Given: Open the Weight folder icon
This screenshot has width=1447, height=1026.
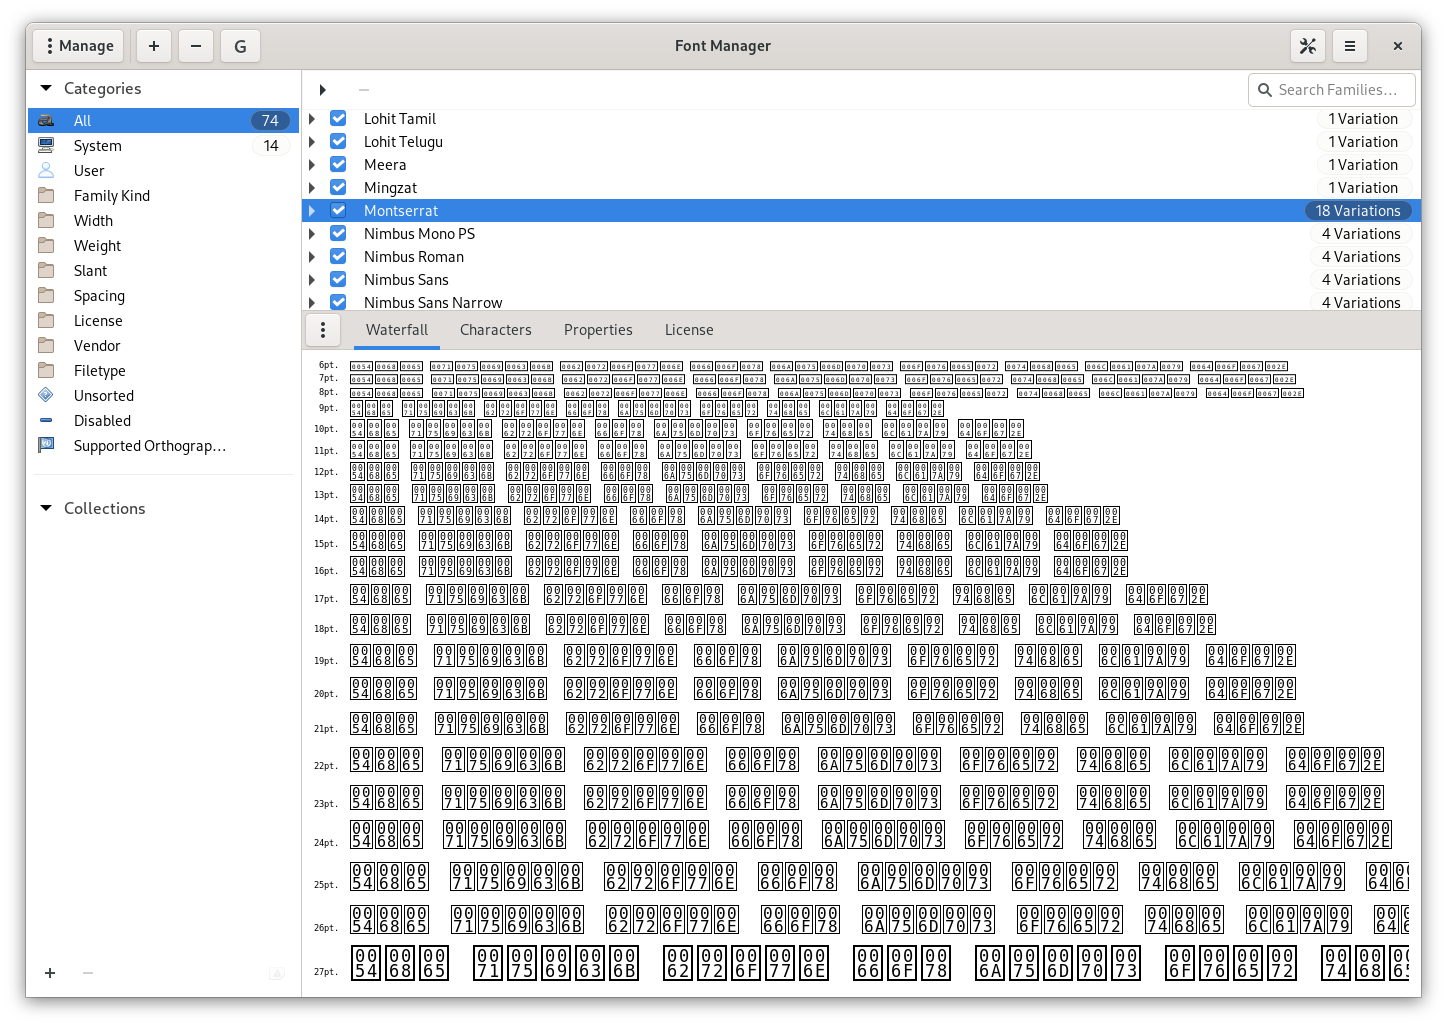Looking at the screenshot, I should click(x=46, y=245).
